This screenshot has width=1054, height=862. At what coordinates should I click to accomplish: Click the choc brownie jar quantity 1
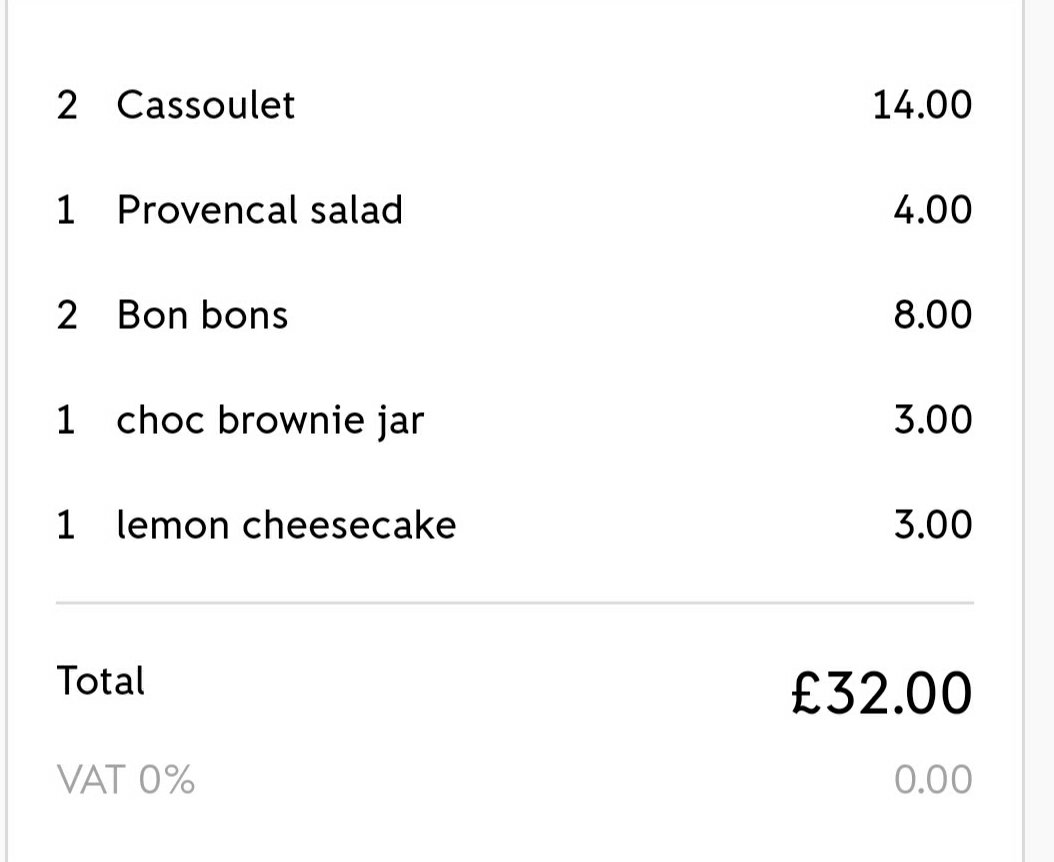coord(66,420)
